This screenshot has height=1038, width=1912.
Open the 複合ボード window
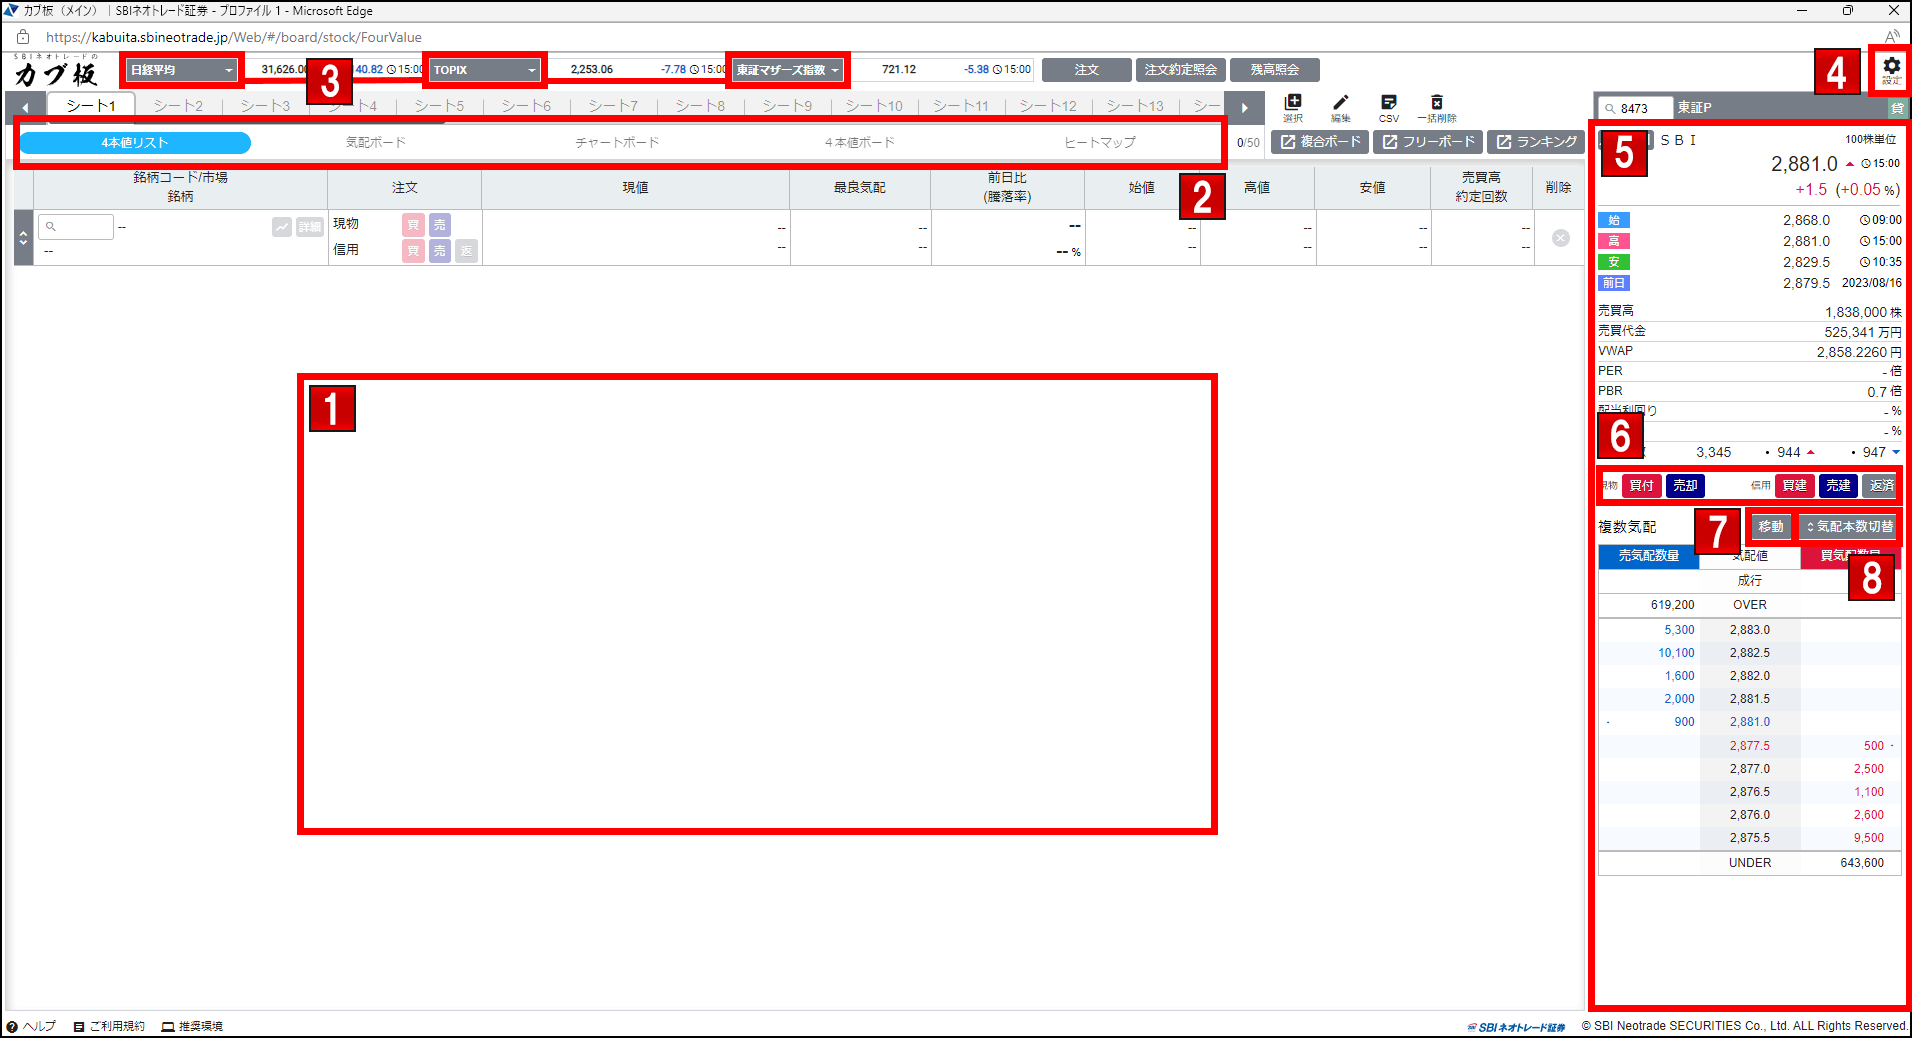tap(1320, 142)
